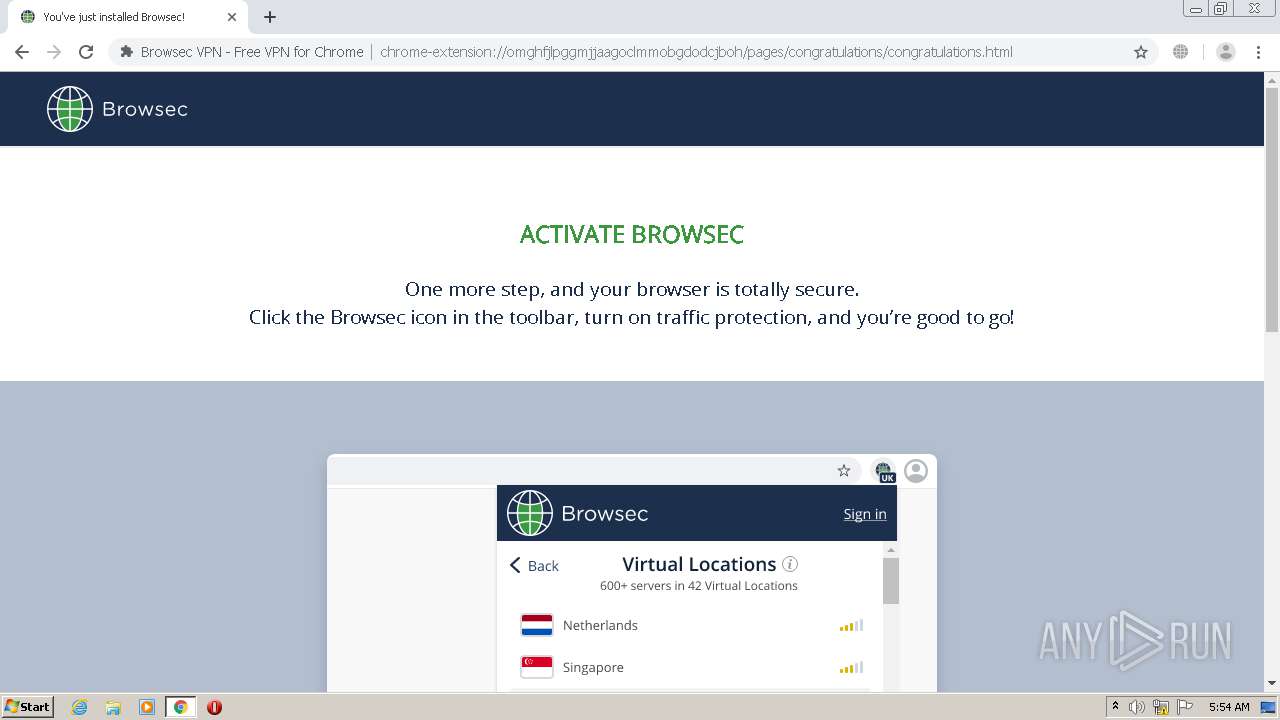Show hidden system tray icons
The width and height of the screenshot is (1280, 720).
tap(1115, 707)
